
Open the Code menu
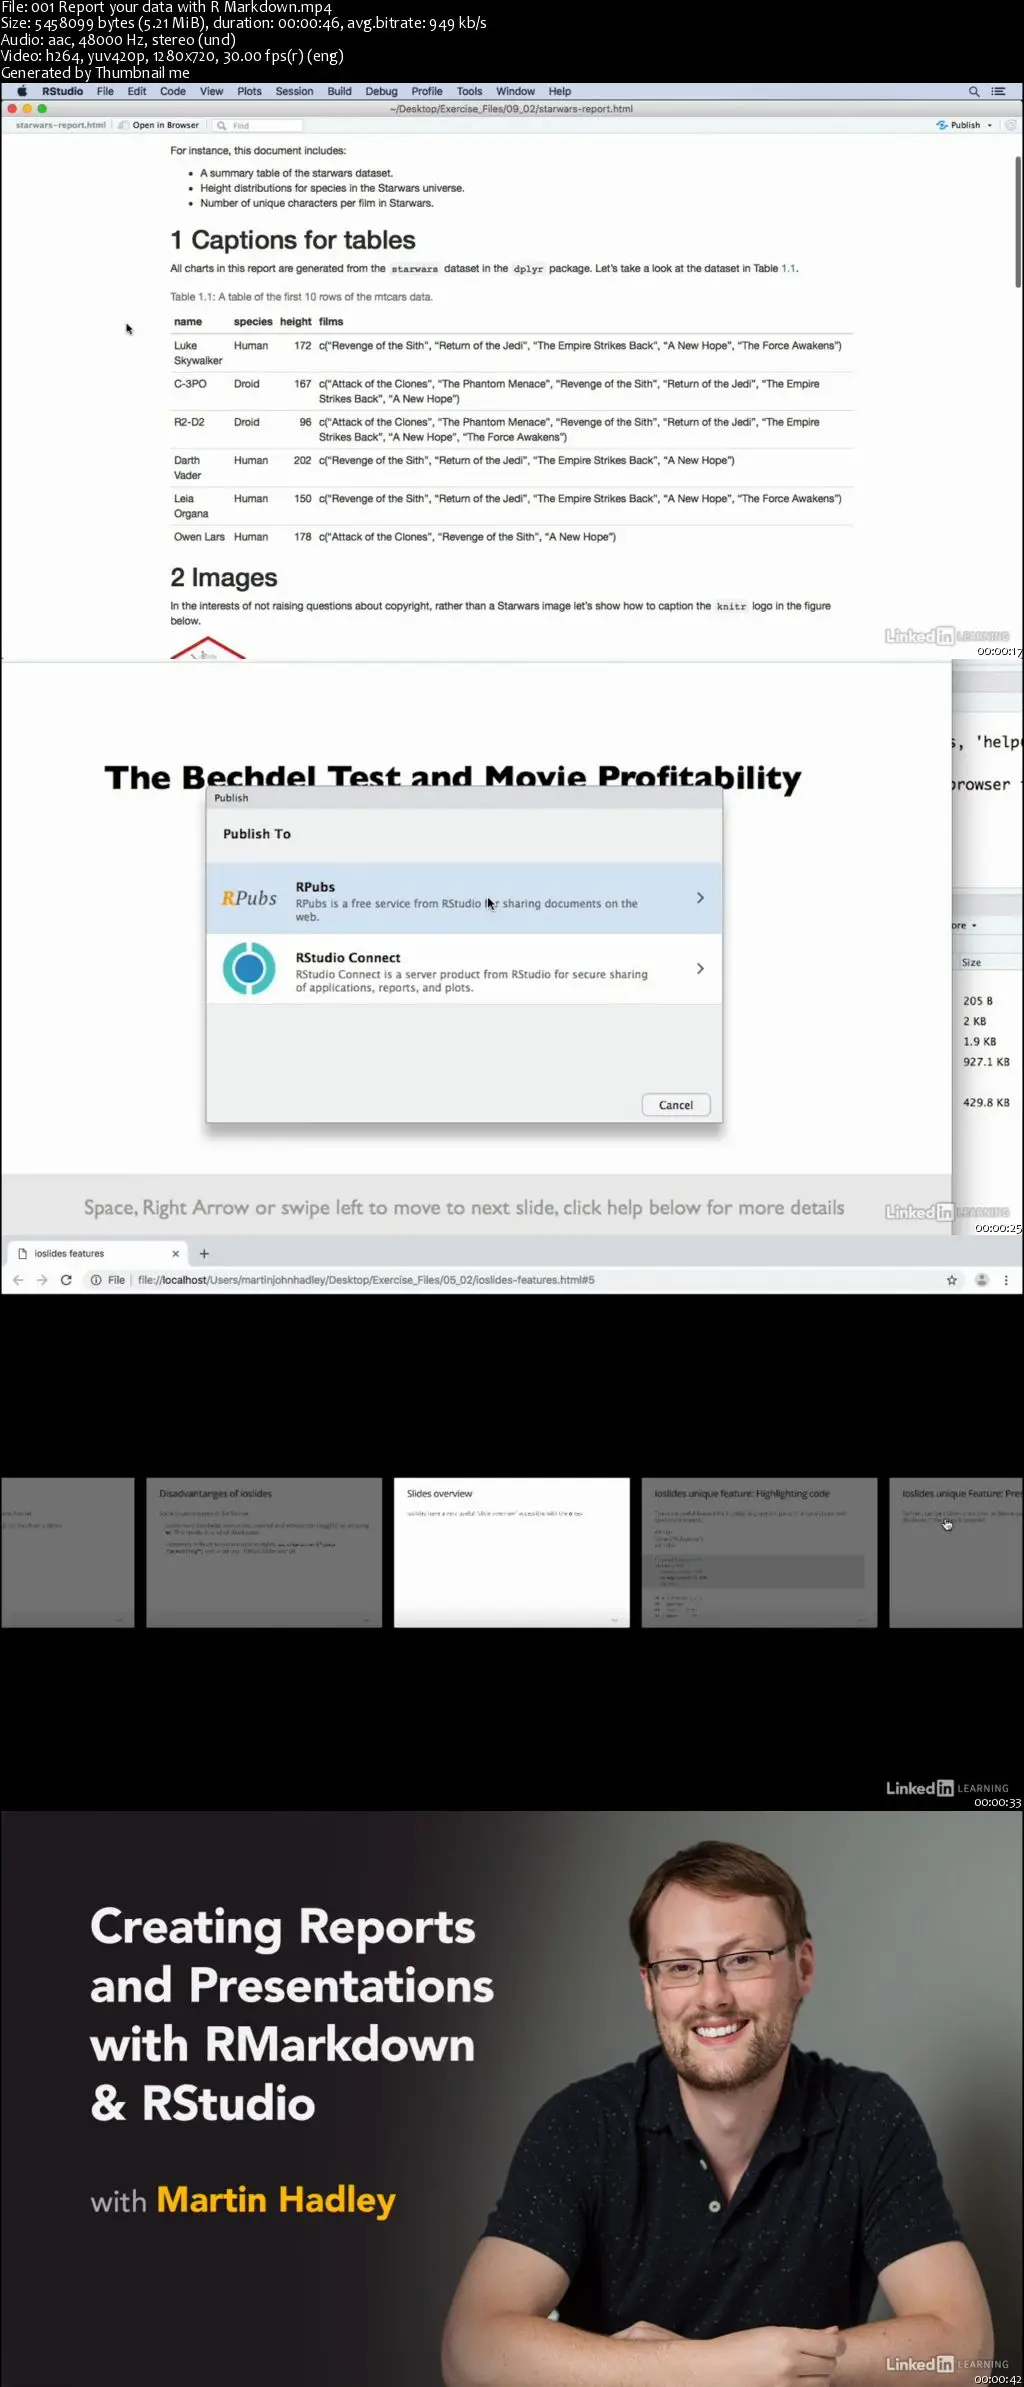(x=173, y=91)
